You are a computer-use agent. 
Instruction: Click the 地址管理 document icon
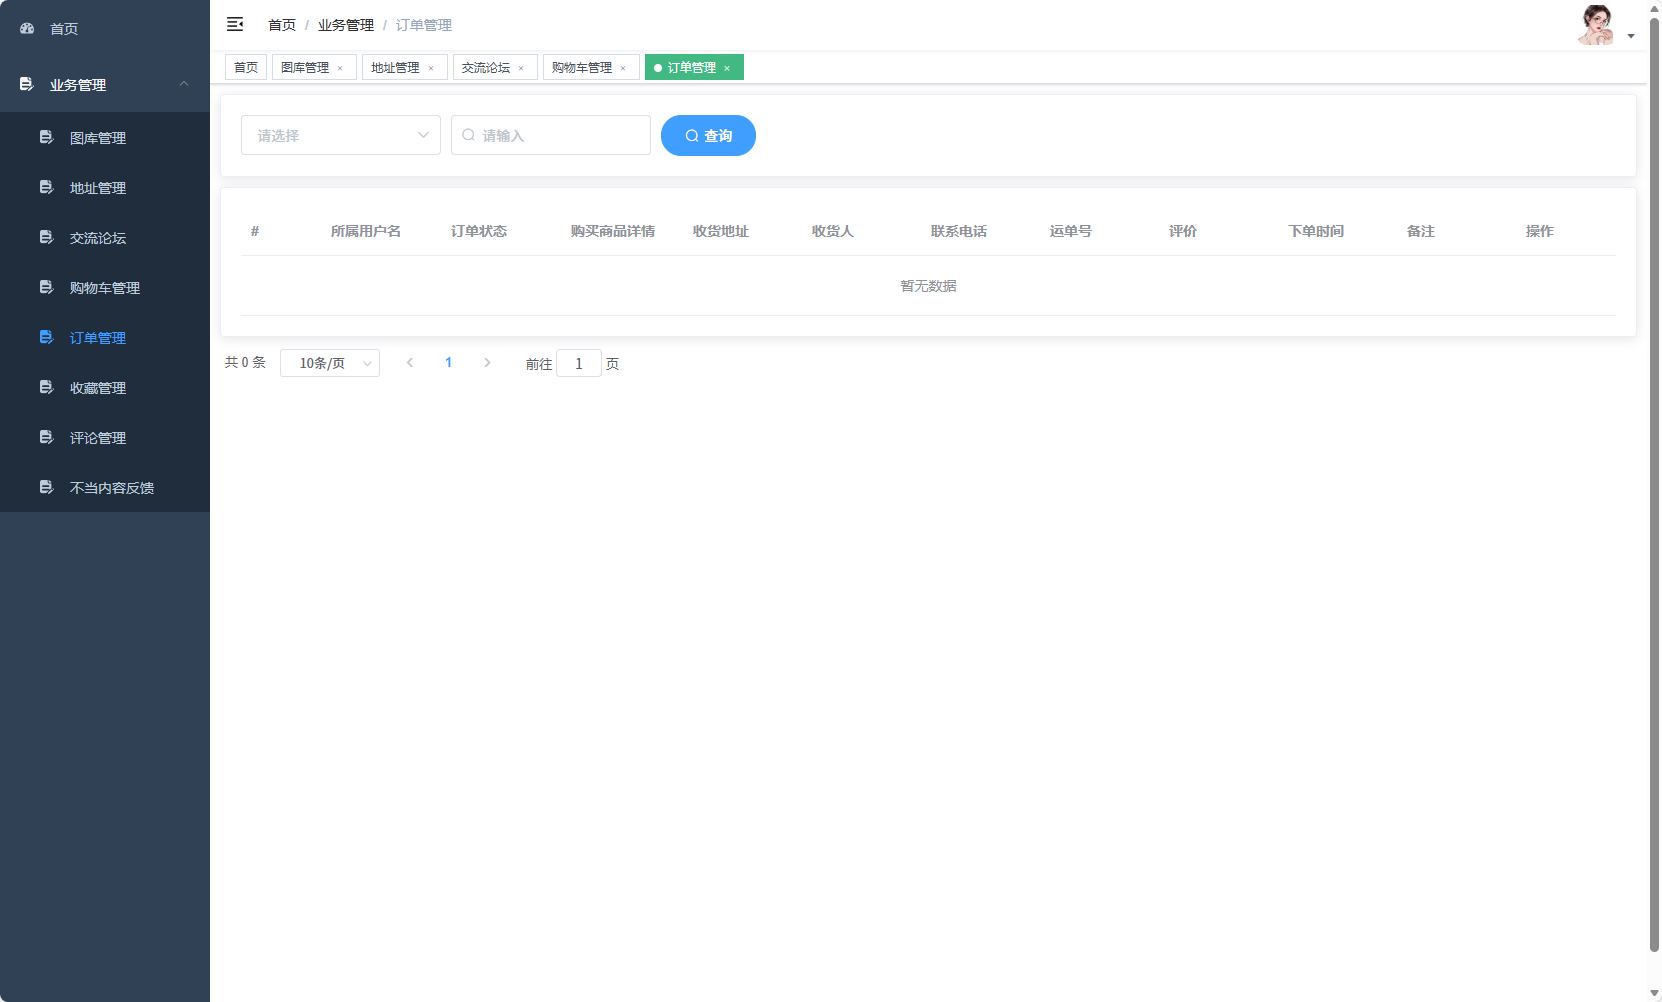(46, 187)
